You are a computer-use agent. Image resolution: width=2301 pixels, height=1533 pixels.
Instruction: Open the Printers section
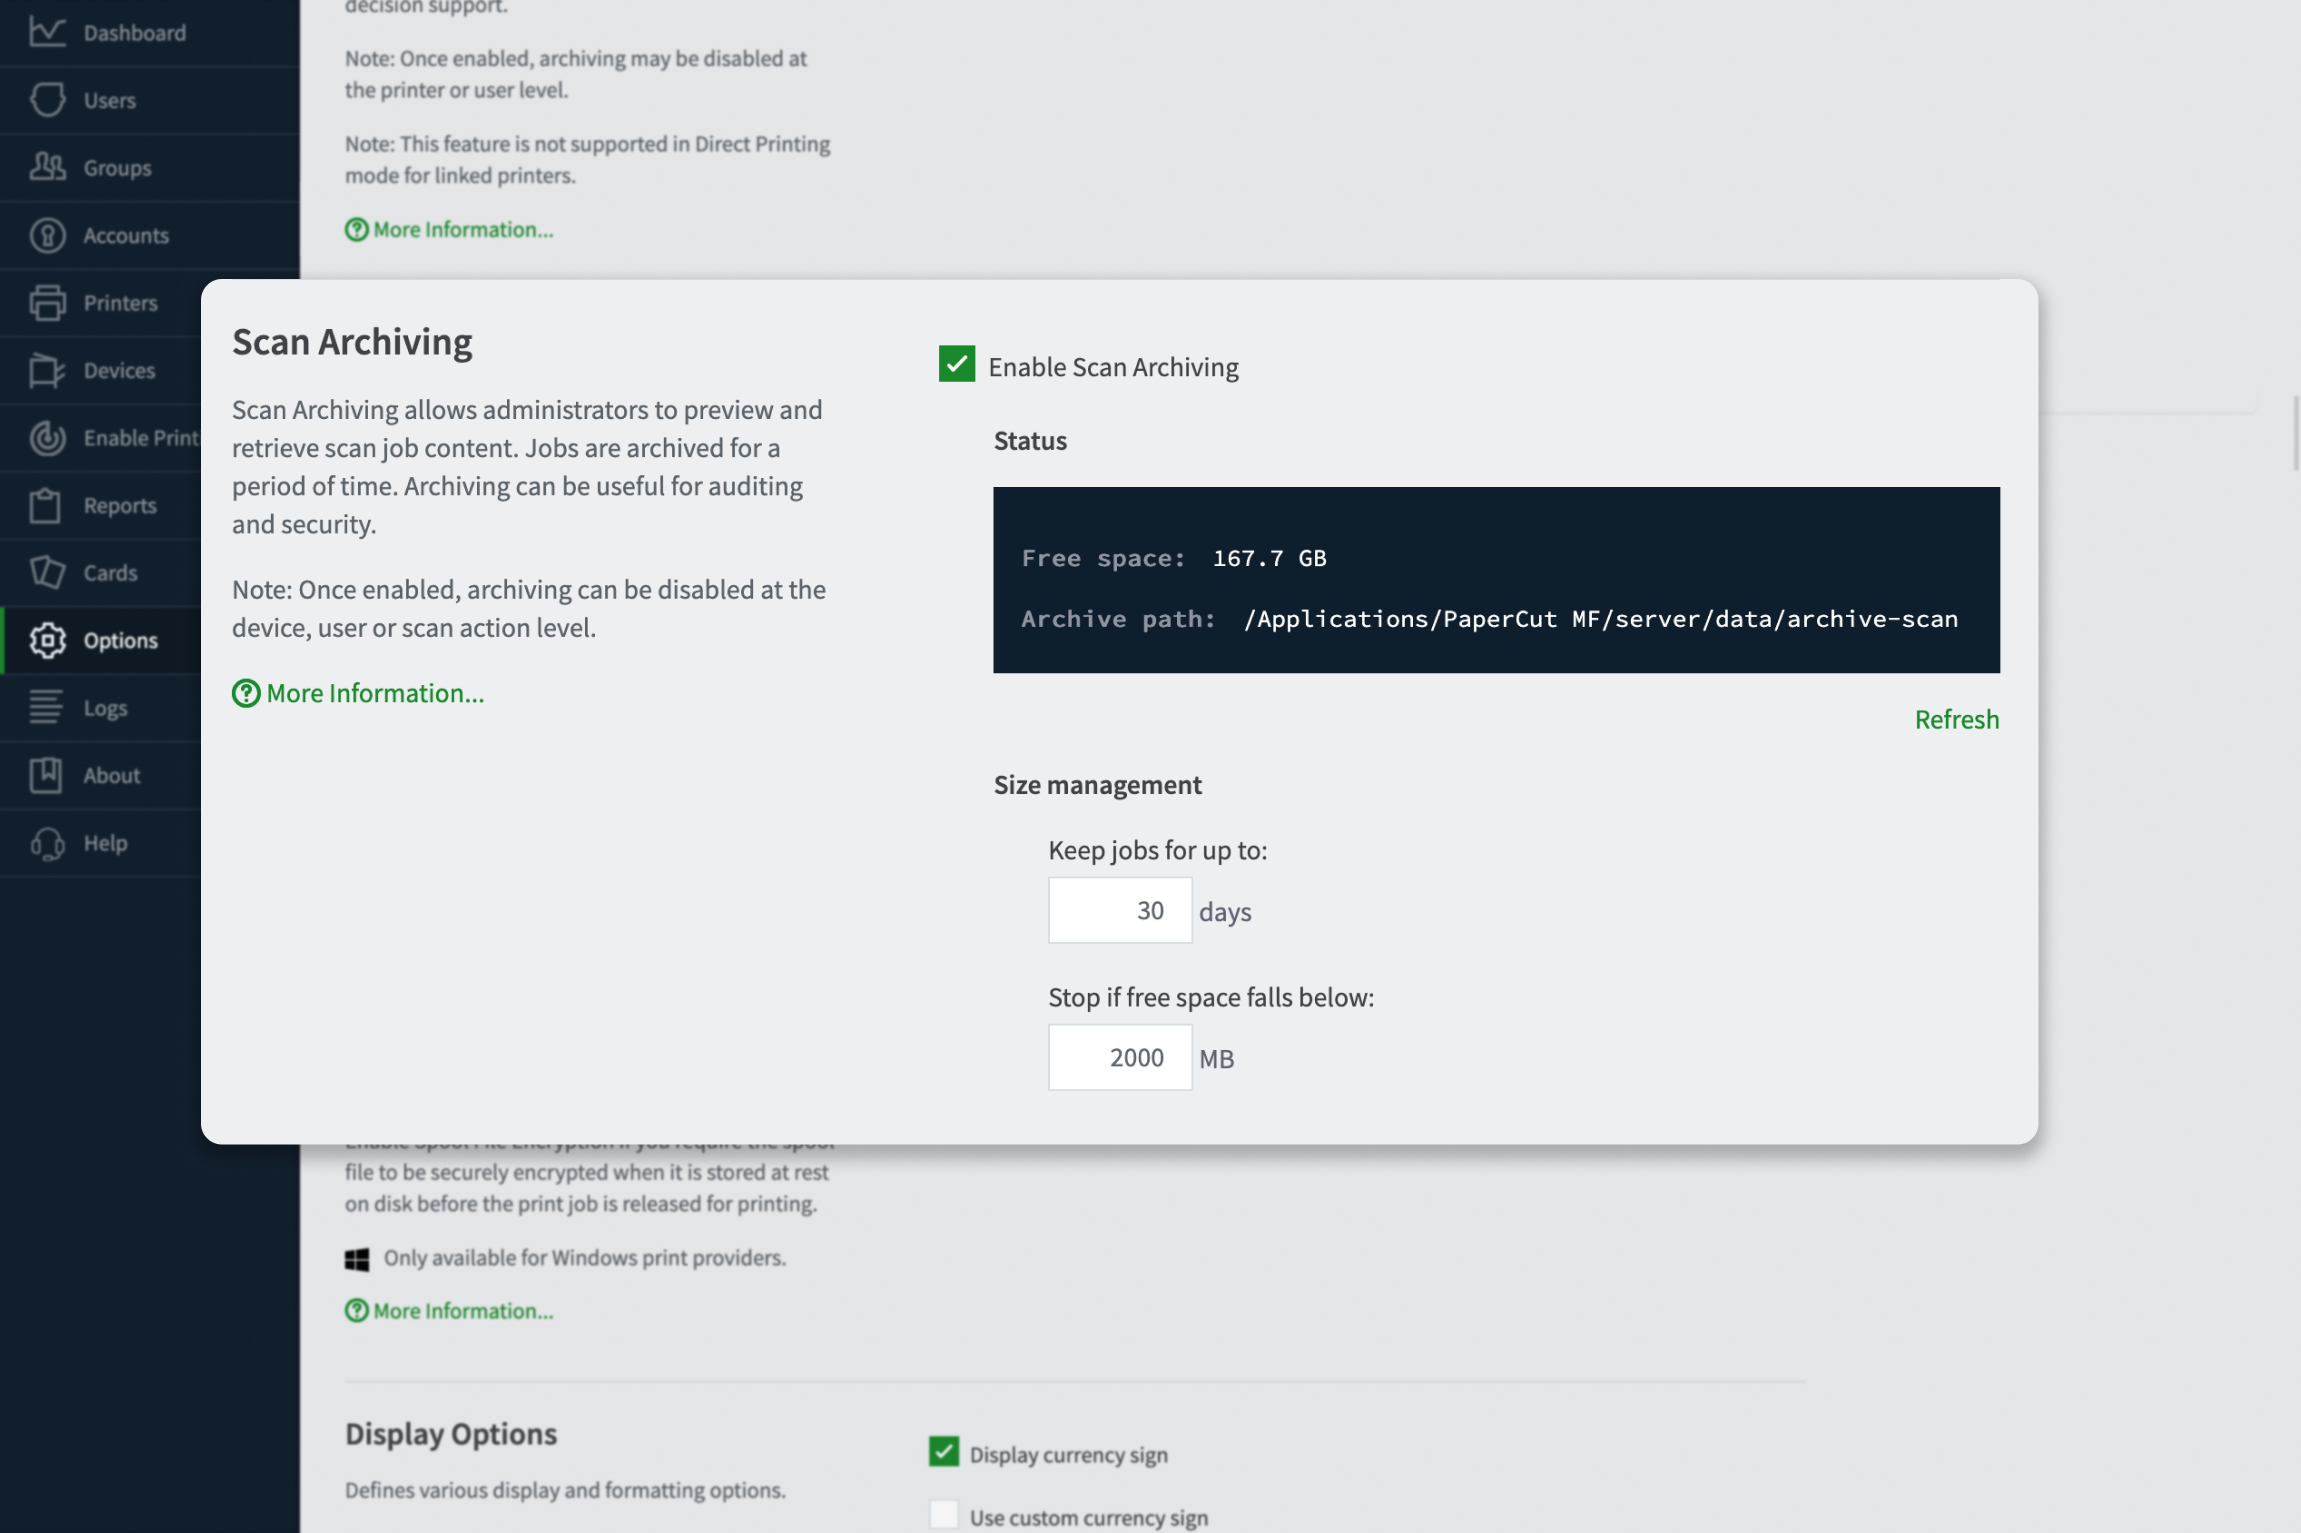[x=120, y=302]
